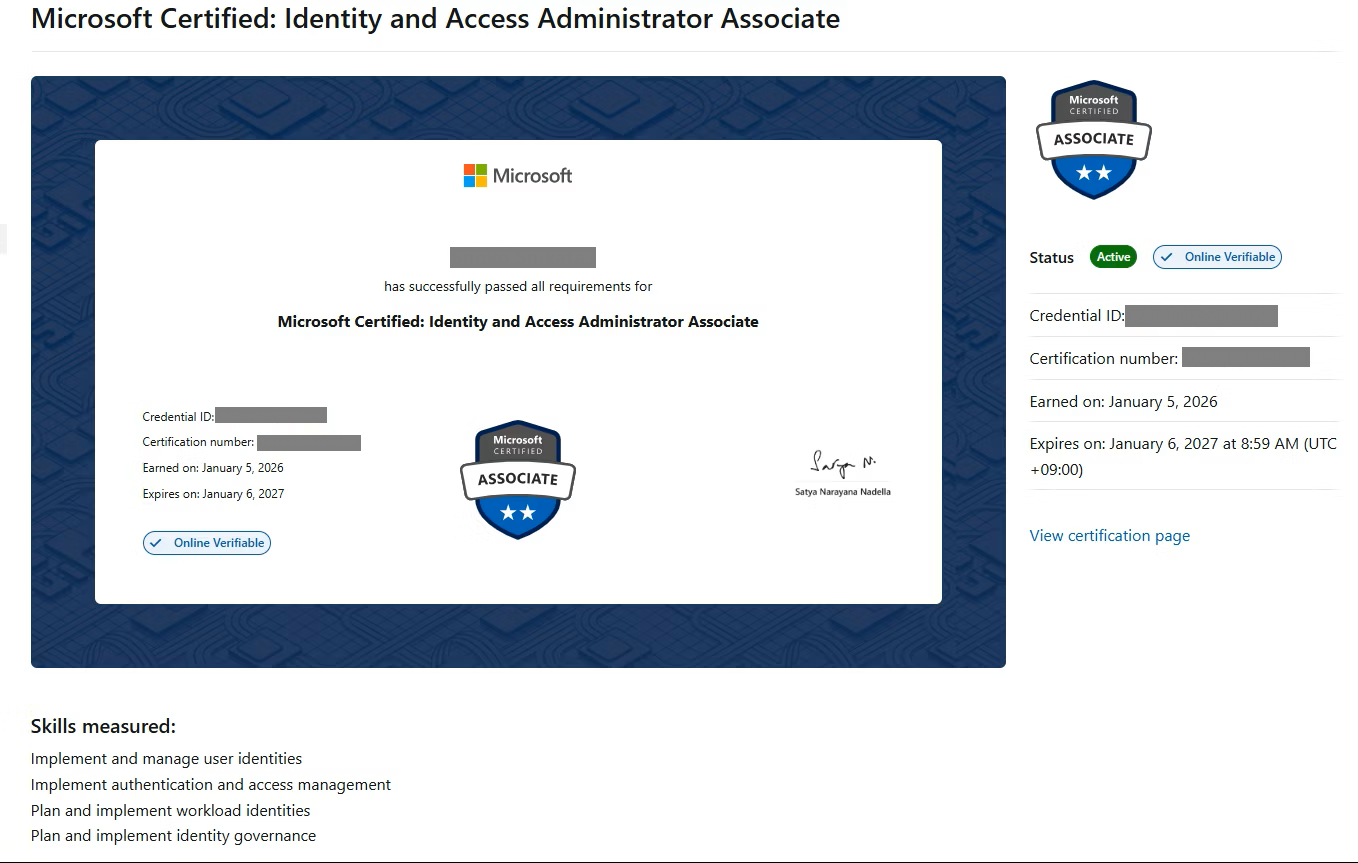Viewport: 1358px width, 863px height.
Task: Click "Plan and implement identity governance" skill
Action: [173, 836]
